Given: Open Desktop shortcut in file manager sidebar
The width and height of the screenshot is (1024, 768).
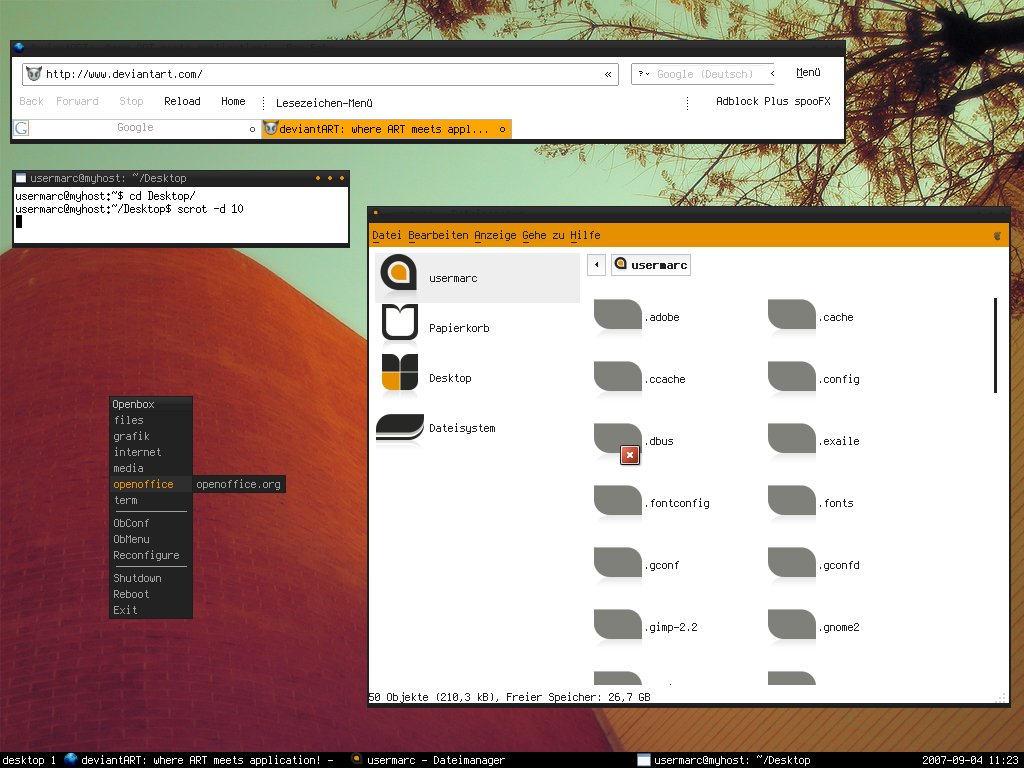Looking at the screenshot, I should tap(477, 377).
